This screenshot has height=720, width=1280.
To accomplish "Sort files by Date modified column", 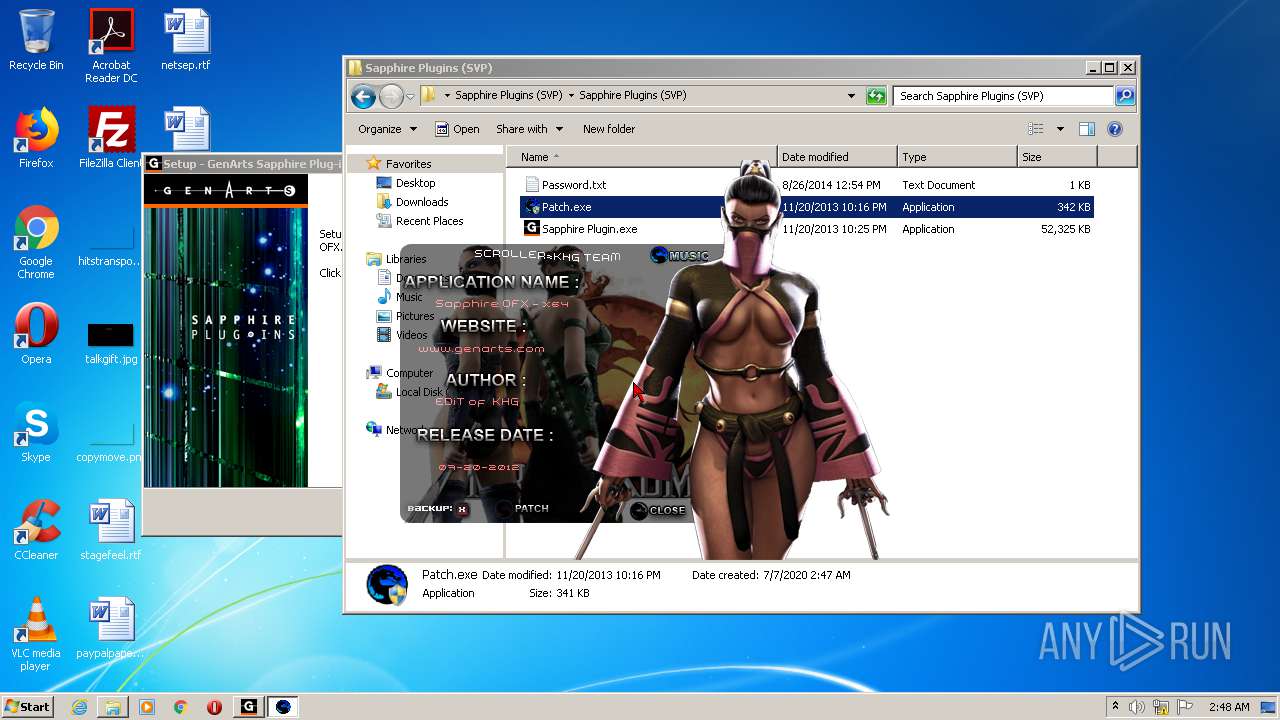I will coord(837,157).
